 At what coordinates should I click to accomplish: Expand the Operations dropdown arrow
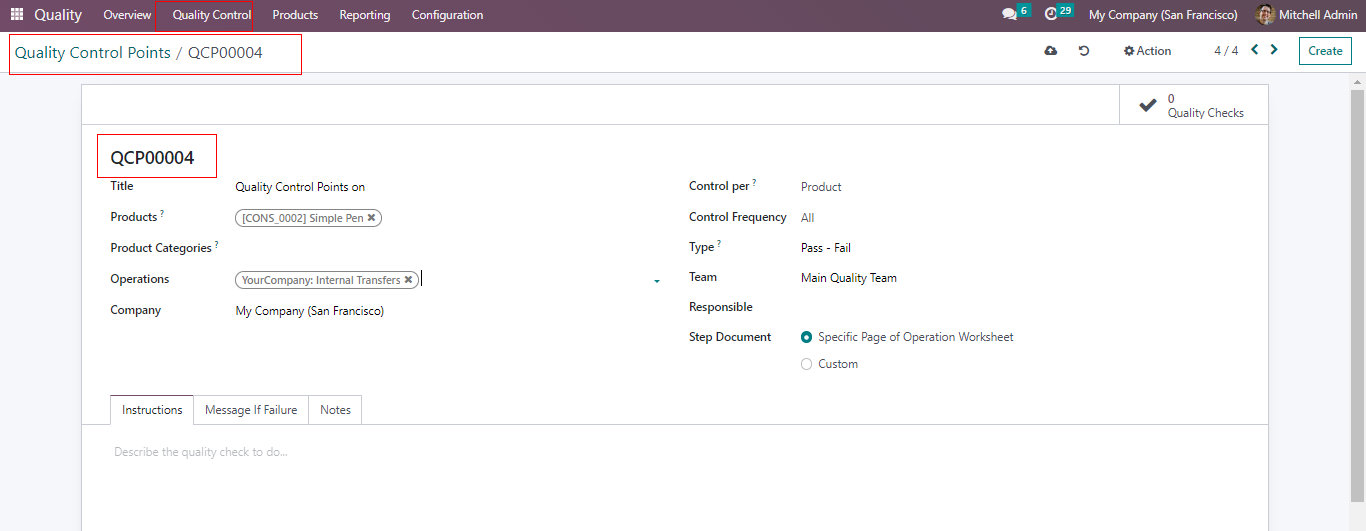[x=657, y=282]
